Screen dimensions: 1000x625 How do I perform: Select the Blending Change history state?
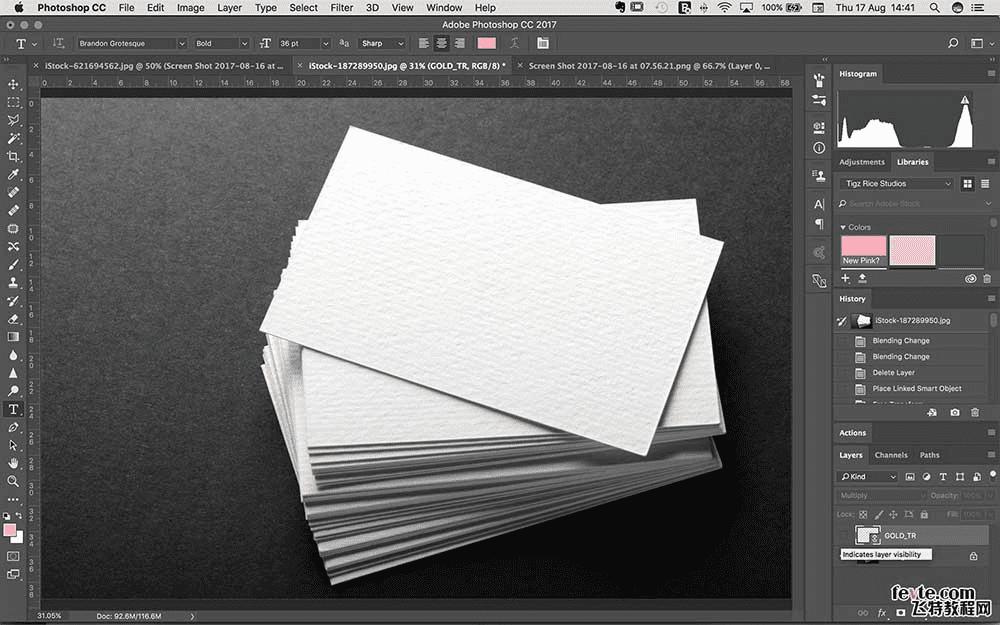point(900,341)
